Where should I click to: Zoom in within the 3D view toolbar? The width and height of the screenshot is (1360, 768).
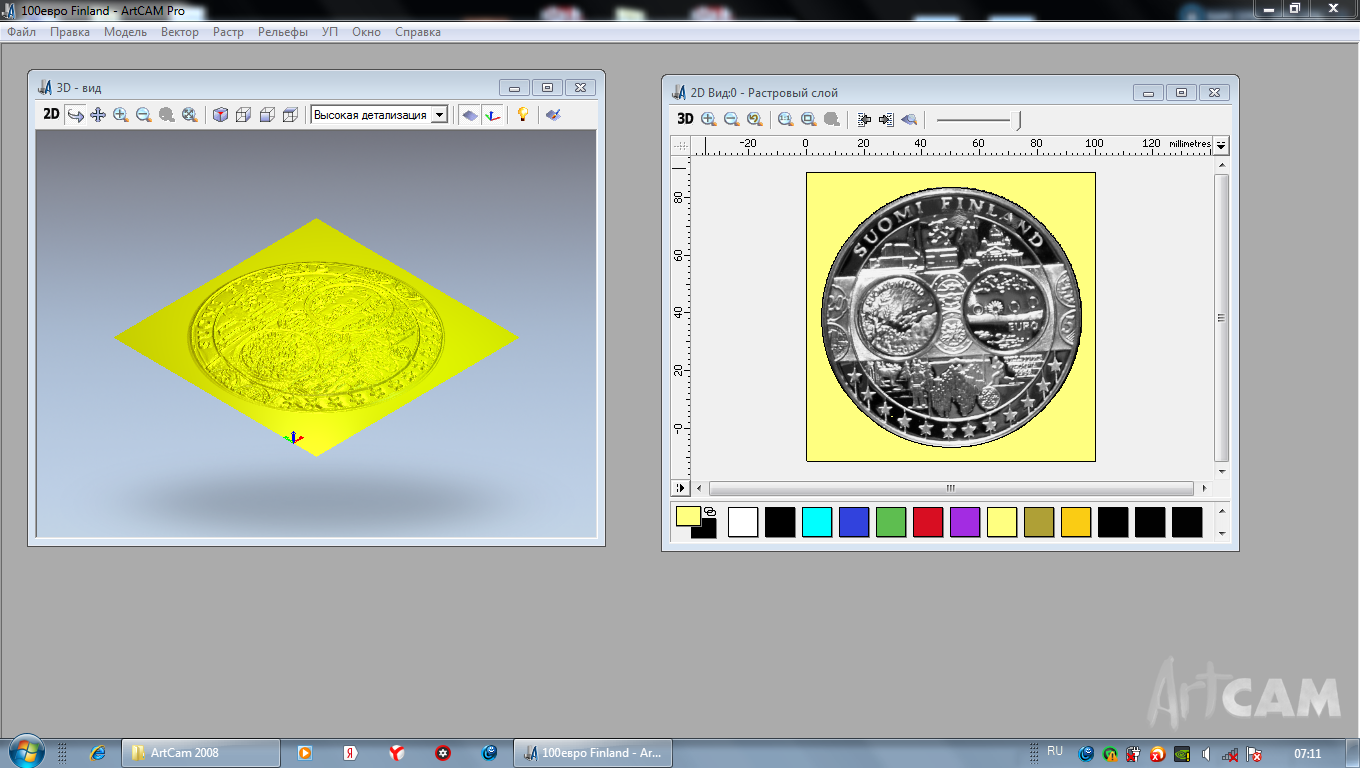(121, 115)
